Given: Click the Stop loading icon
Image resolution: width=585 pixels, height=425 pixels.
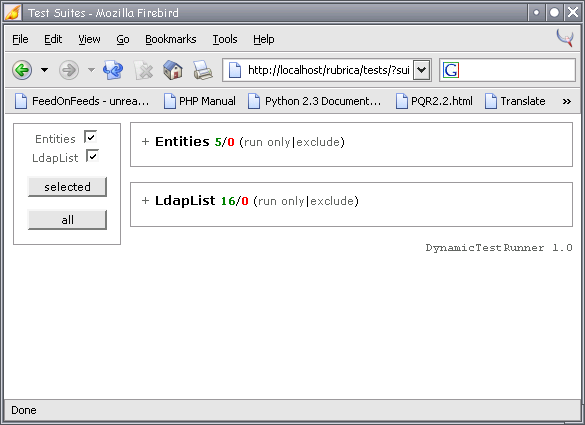Looking at the screenshot, I should [x=143, y=70].
